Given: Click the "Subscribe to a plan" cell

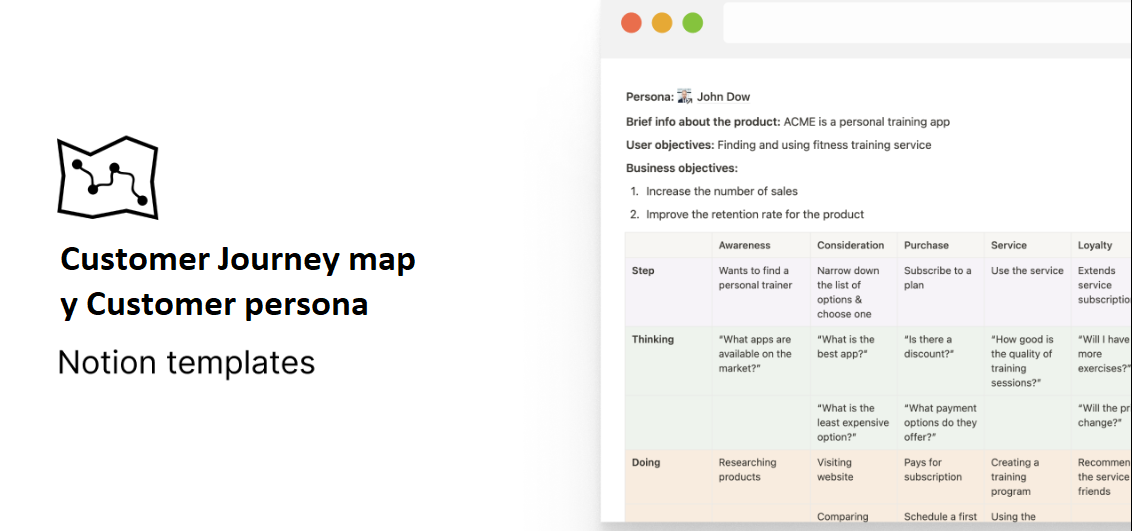Looking at the screenshot, I should 940,291.
